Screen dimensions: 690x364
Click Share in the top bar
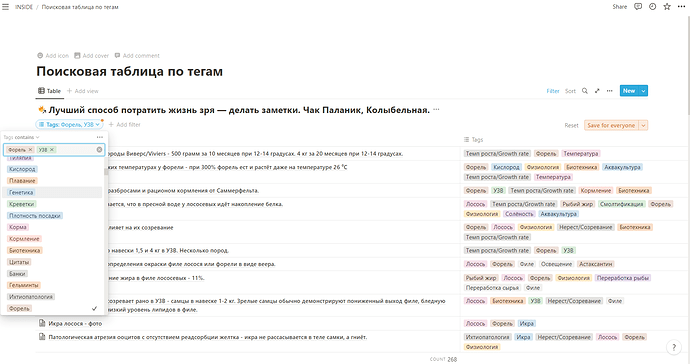(619, 7)
